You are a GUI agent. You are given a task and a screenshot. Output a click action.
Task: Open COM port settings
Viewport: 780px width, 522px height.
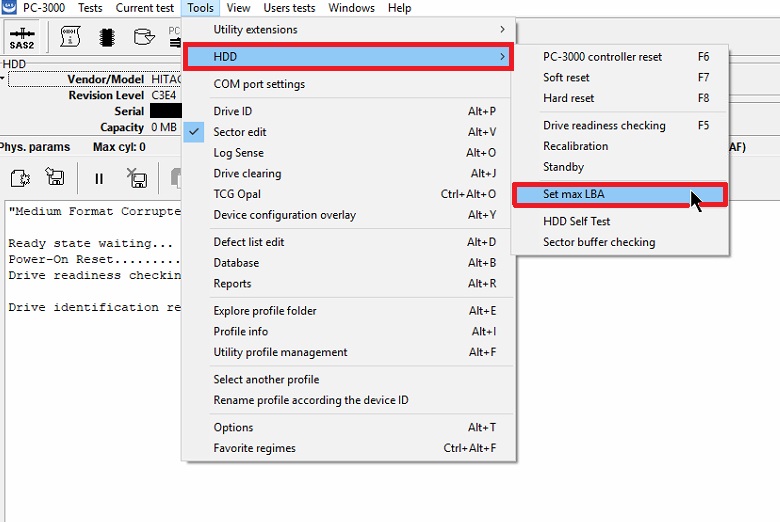click(x=349, y=84)
